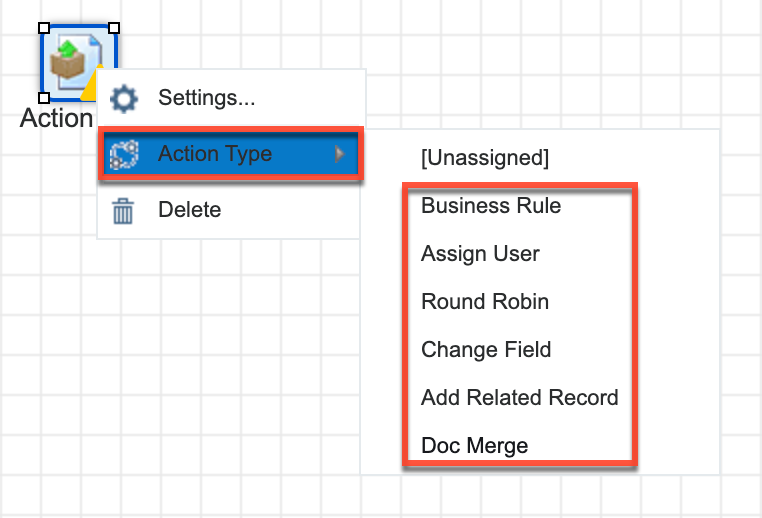Choose Add Related Record option

coord(519,398)
